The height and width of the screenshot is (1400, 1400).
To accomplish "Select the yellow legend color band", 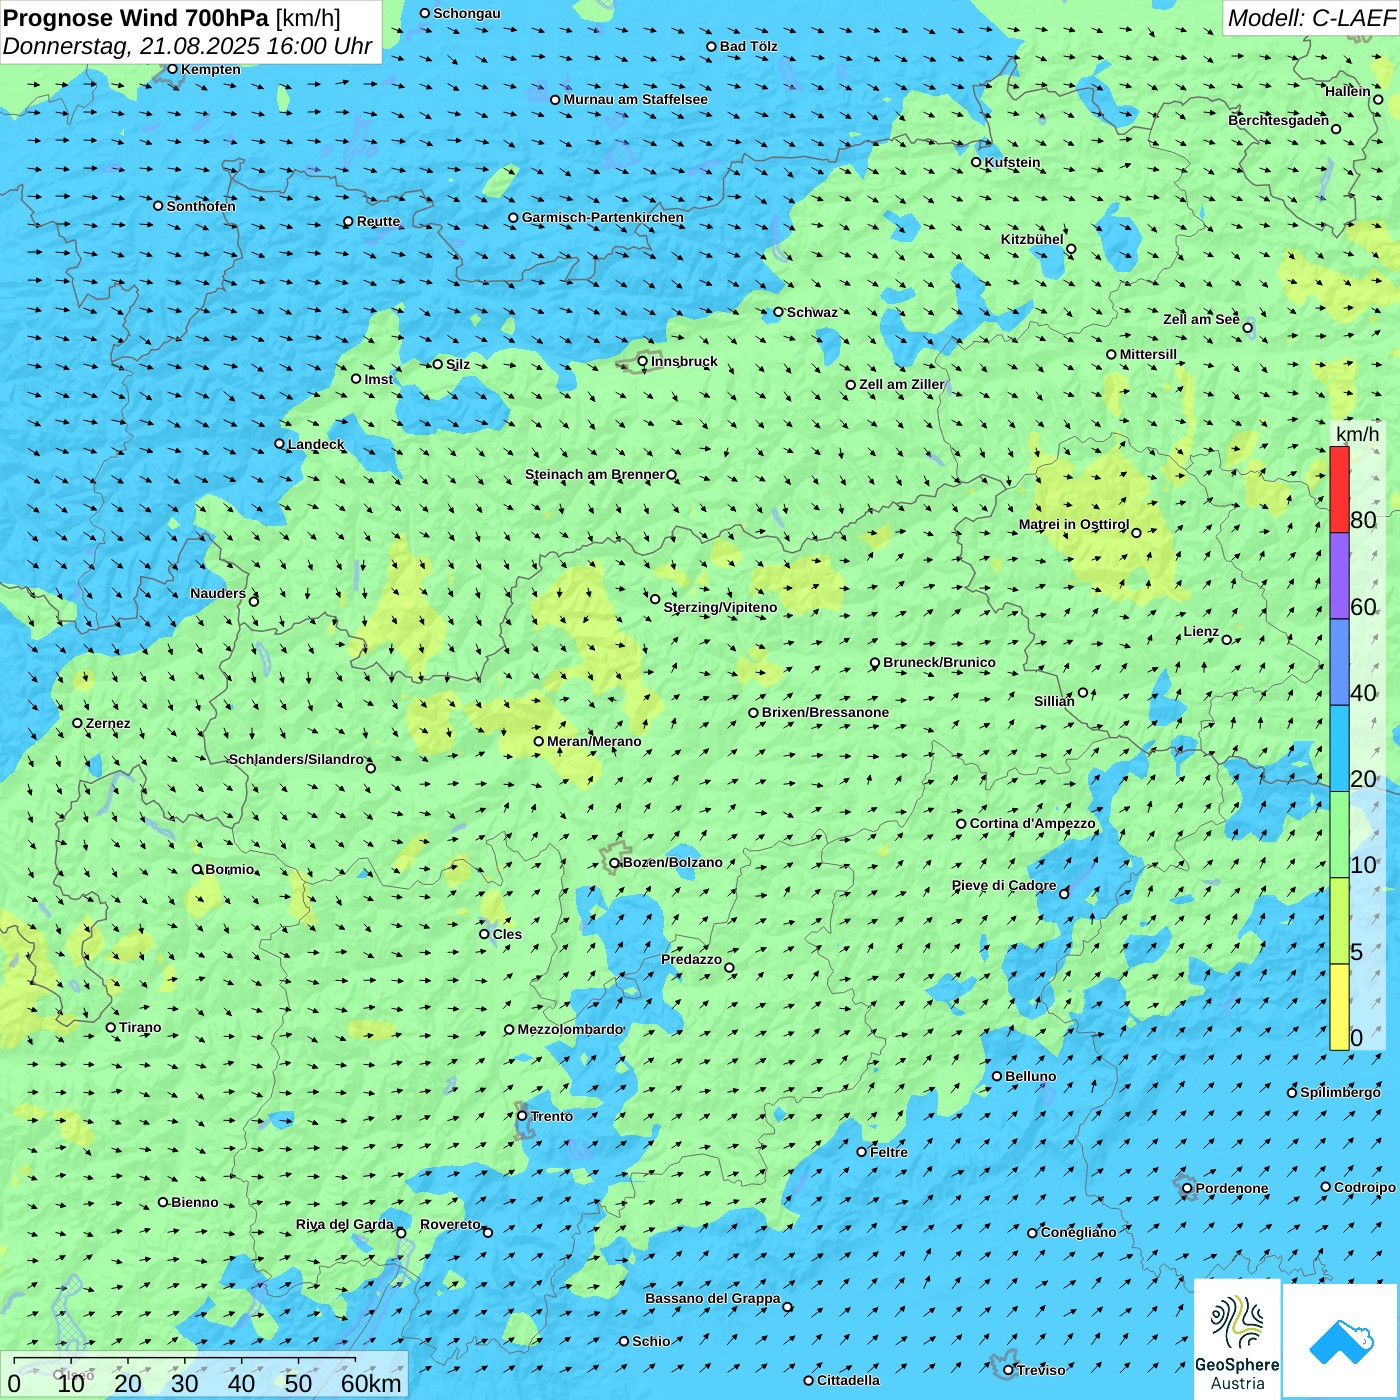I will [1339, 1007].
